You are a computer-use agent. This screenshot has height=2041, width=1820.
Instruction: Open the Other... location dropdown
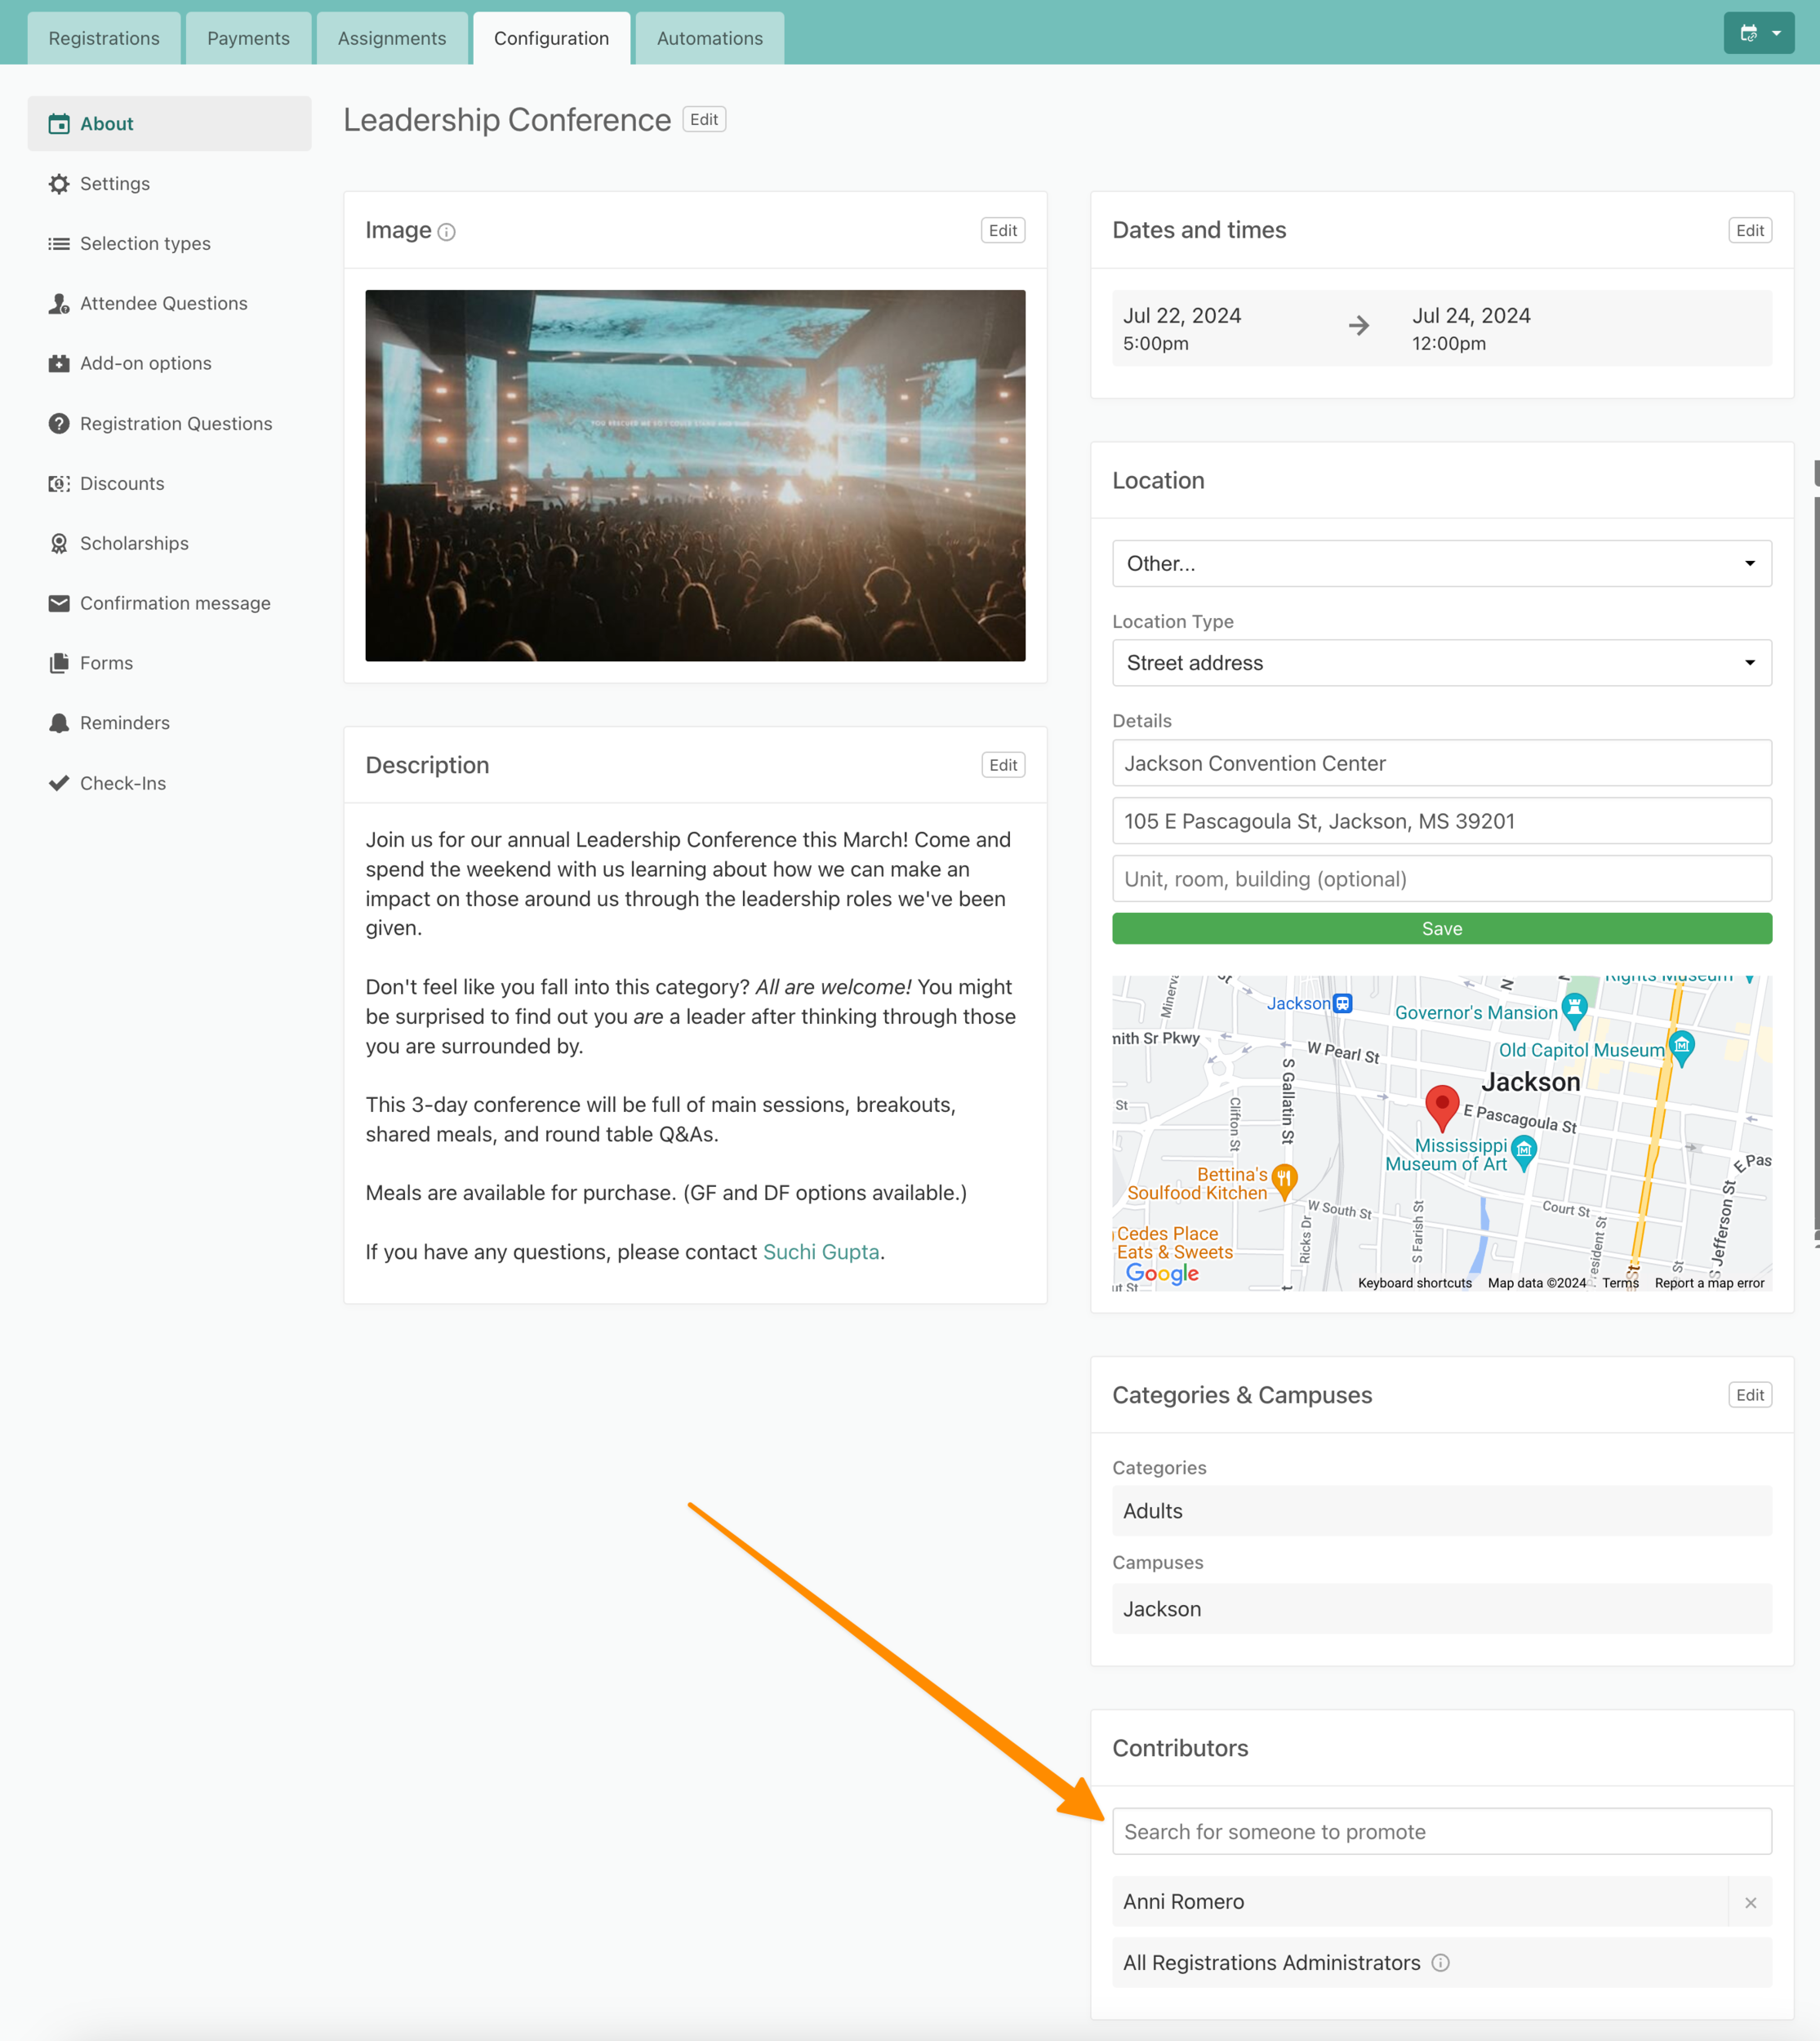pos(1441,563)
